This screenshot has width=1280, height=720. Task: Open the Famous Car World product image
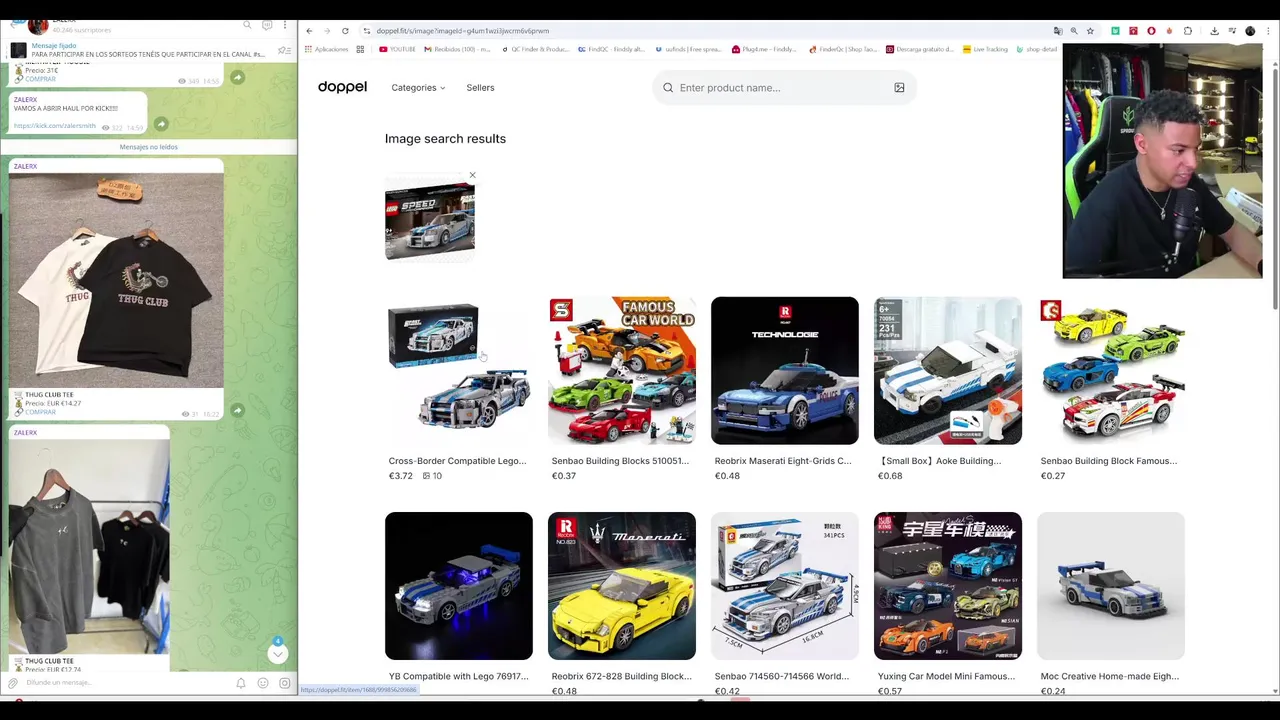[622, 370]
